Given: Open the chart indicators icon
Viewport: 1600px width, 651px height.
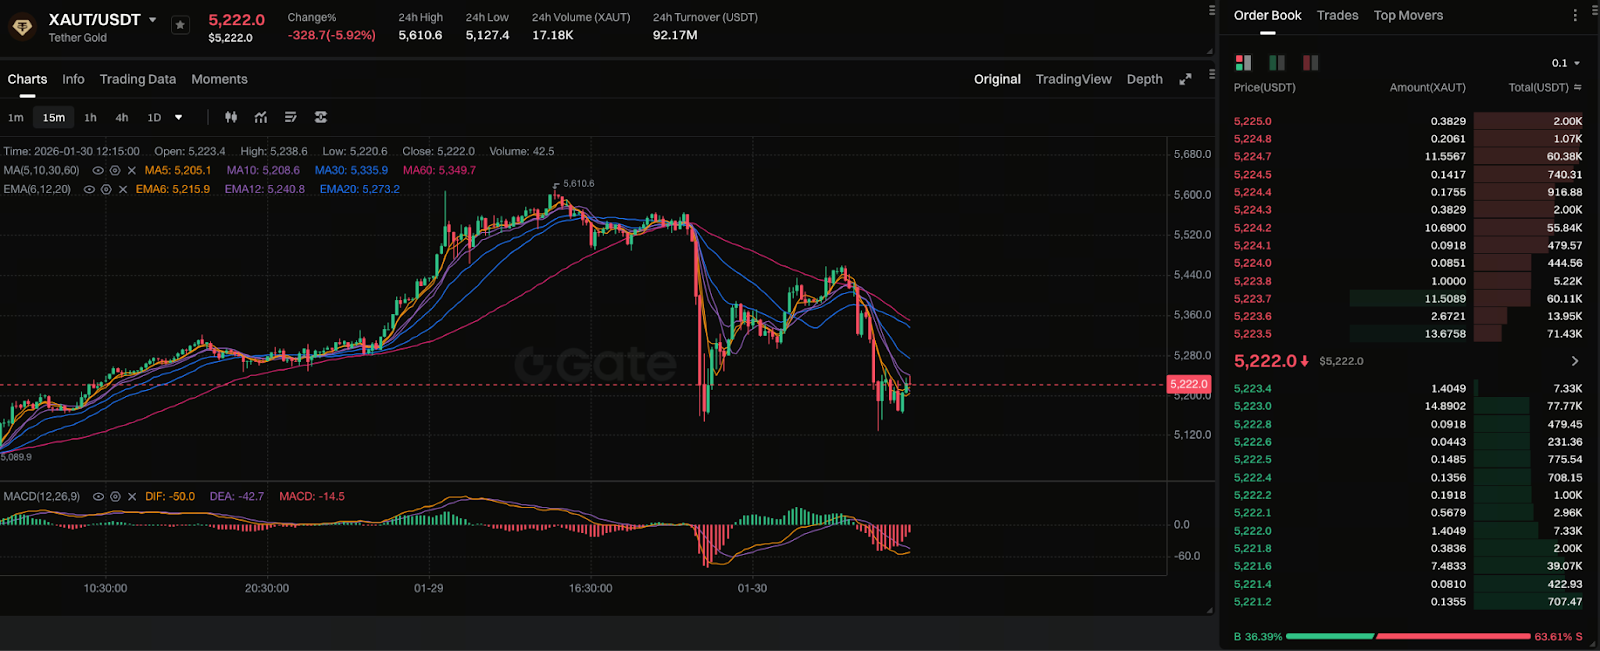Looking at the screenshot, I should (261, 117).
